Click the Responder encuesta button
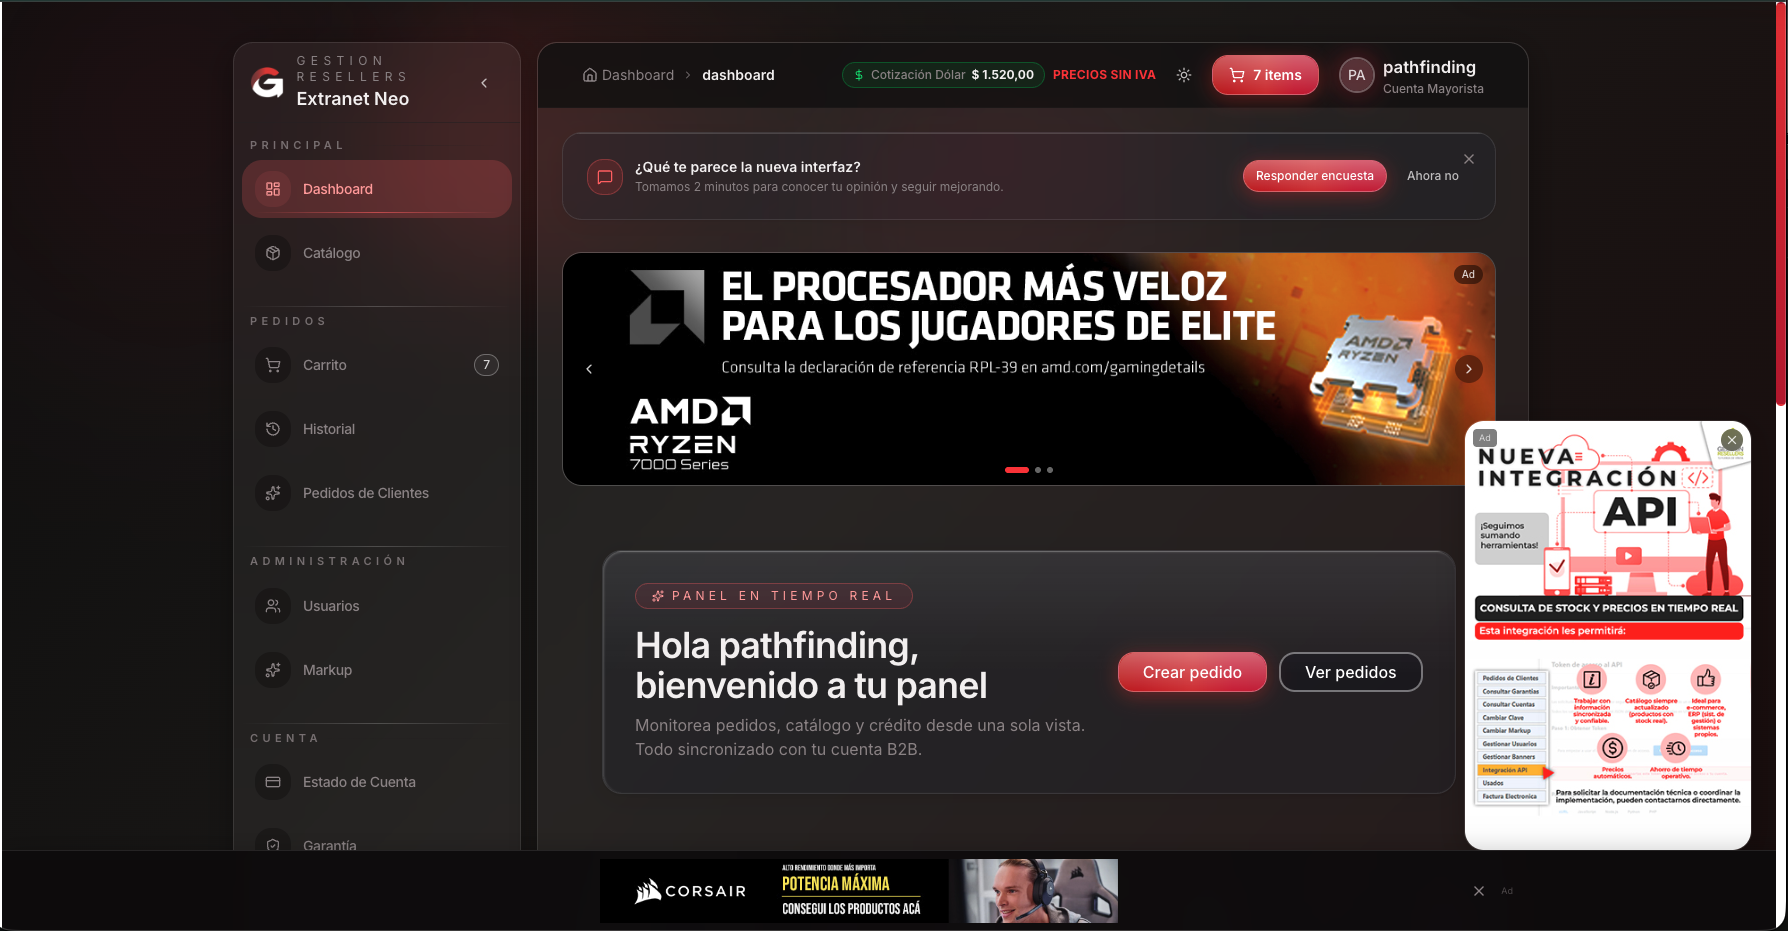 click(x=1314, y=176)
